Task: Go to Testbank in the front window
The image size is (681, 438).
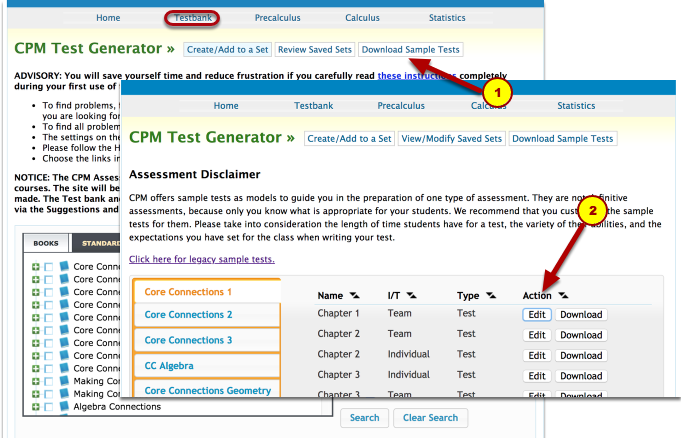Action: 314,106
